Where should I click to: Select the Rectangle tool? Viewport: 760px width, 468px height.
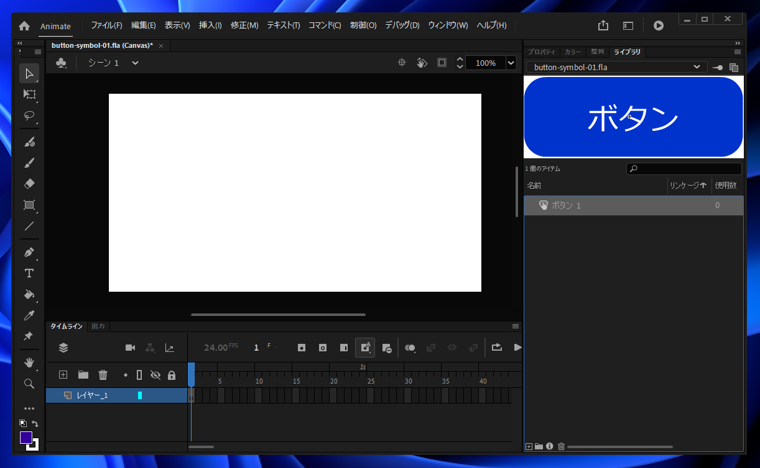(29, 205)
